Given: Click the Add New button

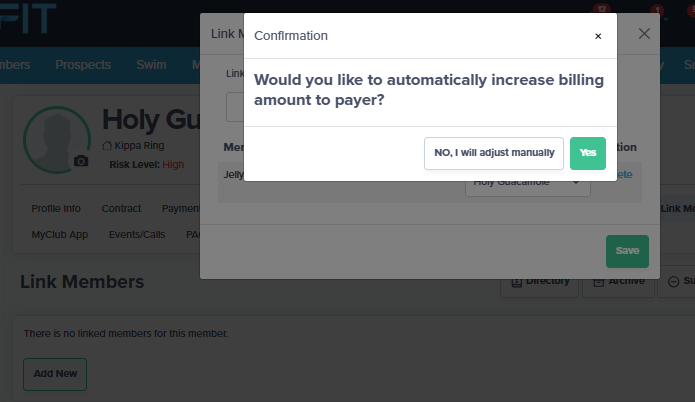Looking at the screenshot, I should 55,374.
